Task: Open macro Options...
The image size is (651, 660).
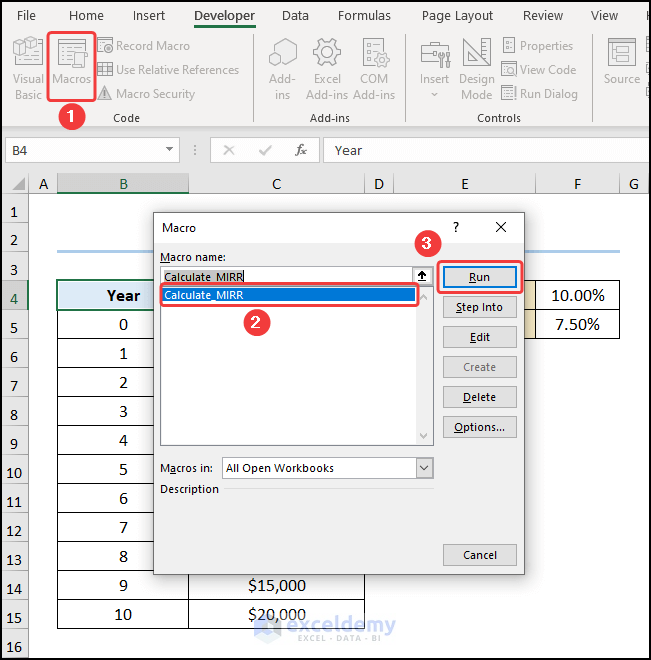Action: coord(480,427)
